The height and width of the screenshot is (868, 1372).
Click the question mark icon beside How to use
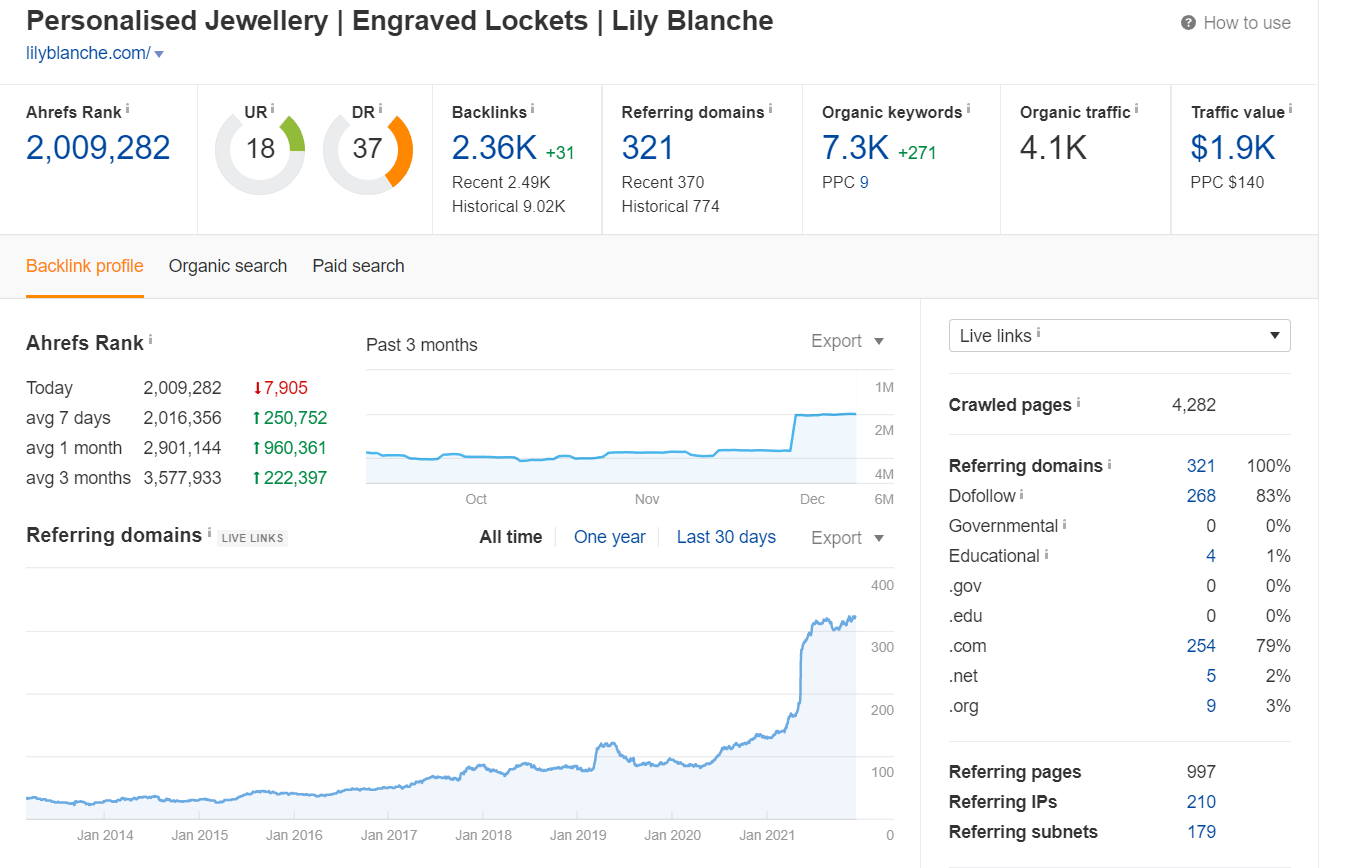(1188, 22)
